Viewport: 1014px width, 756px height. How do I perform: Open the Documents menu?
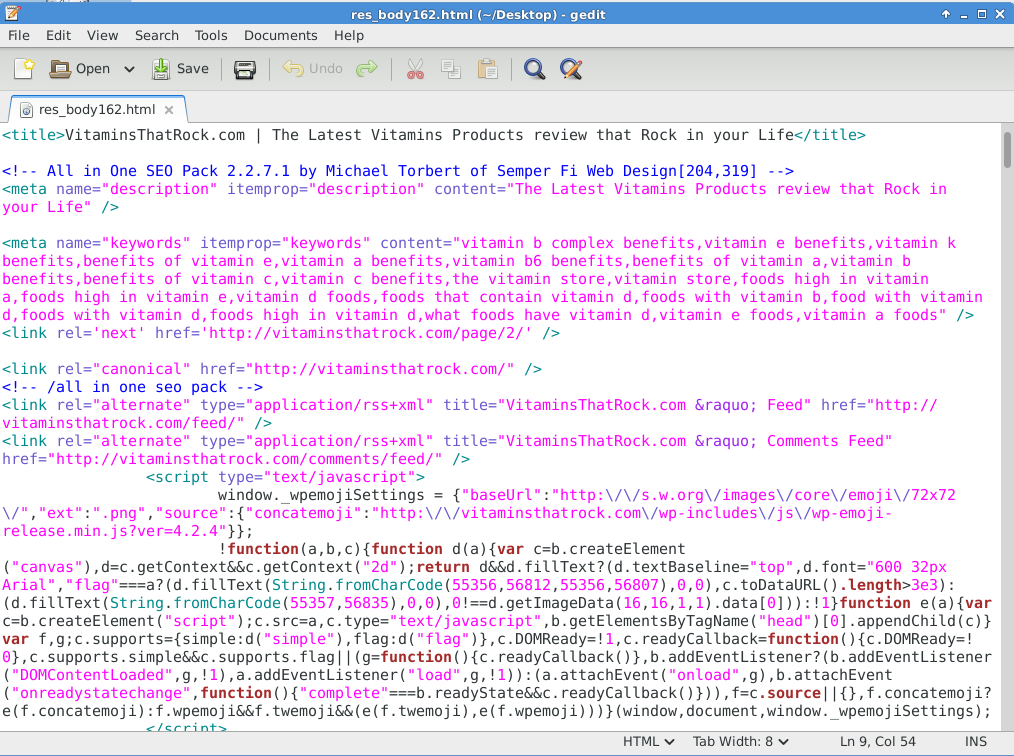pos(280,36)
